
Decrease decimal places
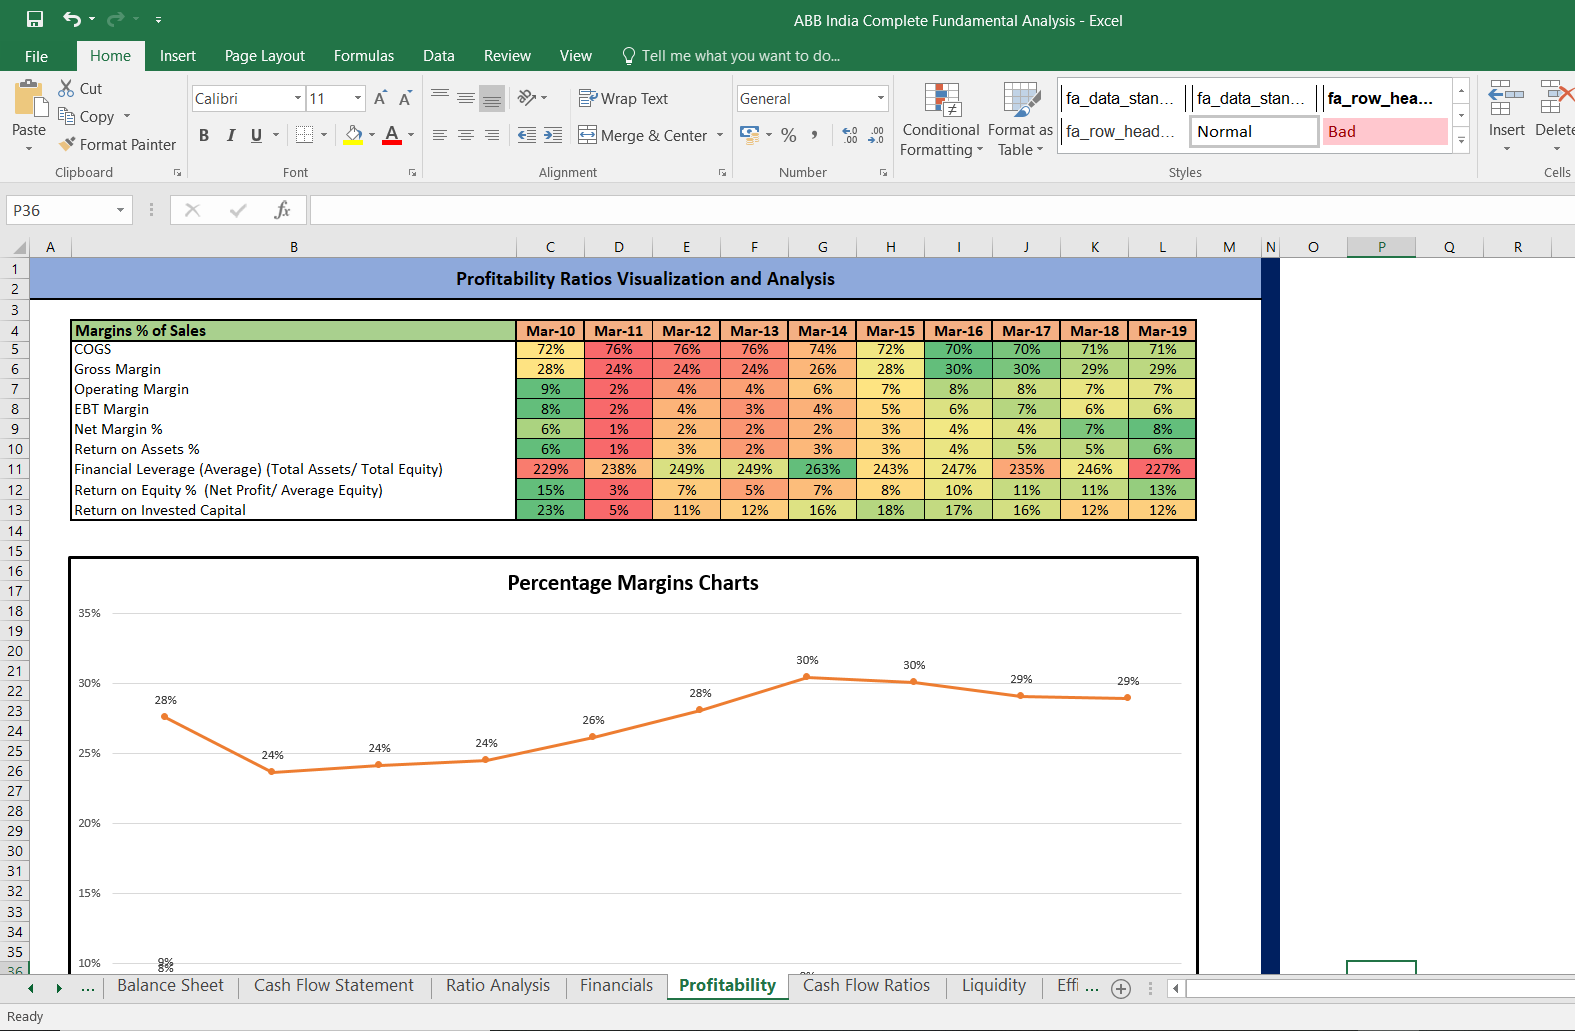(876, 135)
